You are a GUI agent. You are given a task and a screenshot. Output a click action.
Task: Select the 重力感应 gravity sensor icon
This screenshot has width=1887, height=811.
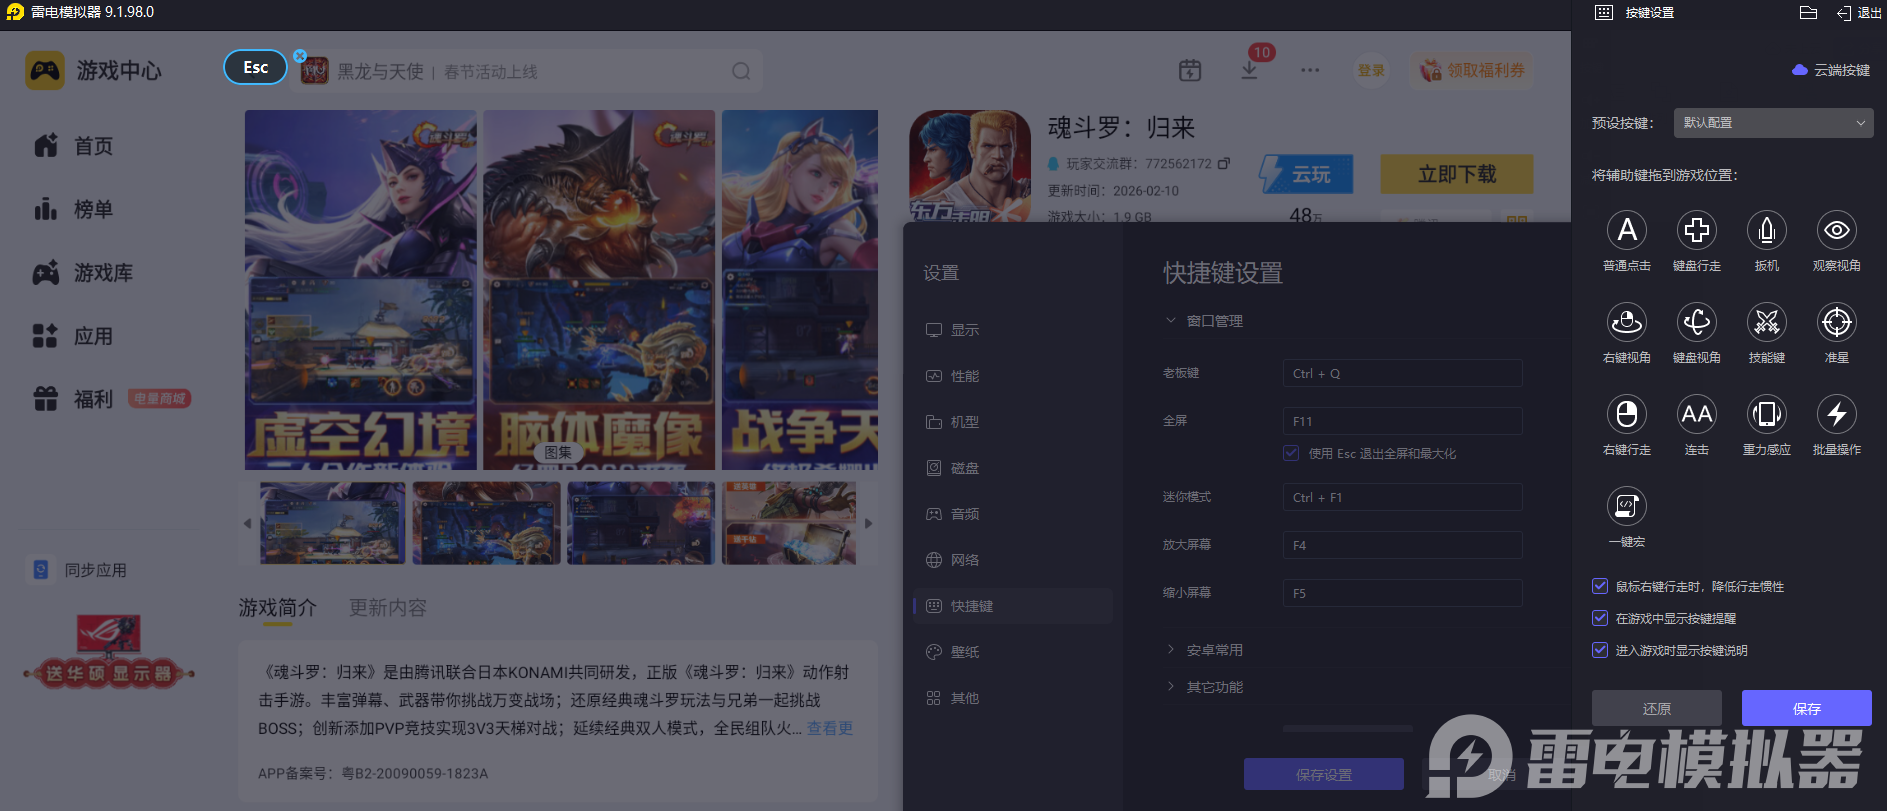click(x=1767, y=414)
